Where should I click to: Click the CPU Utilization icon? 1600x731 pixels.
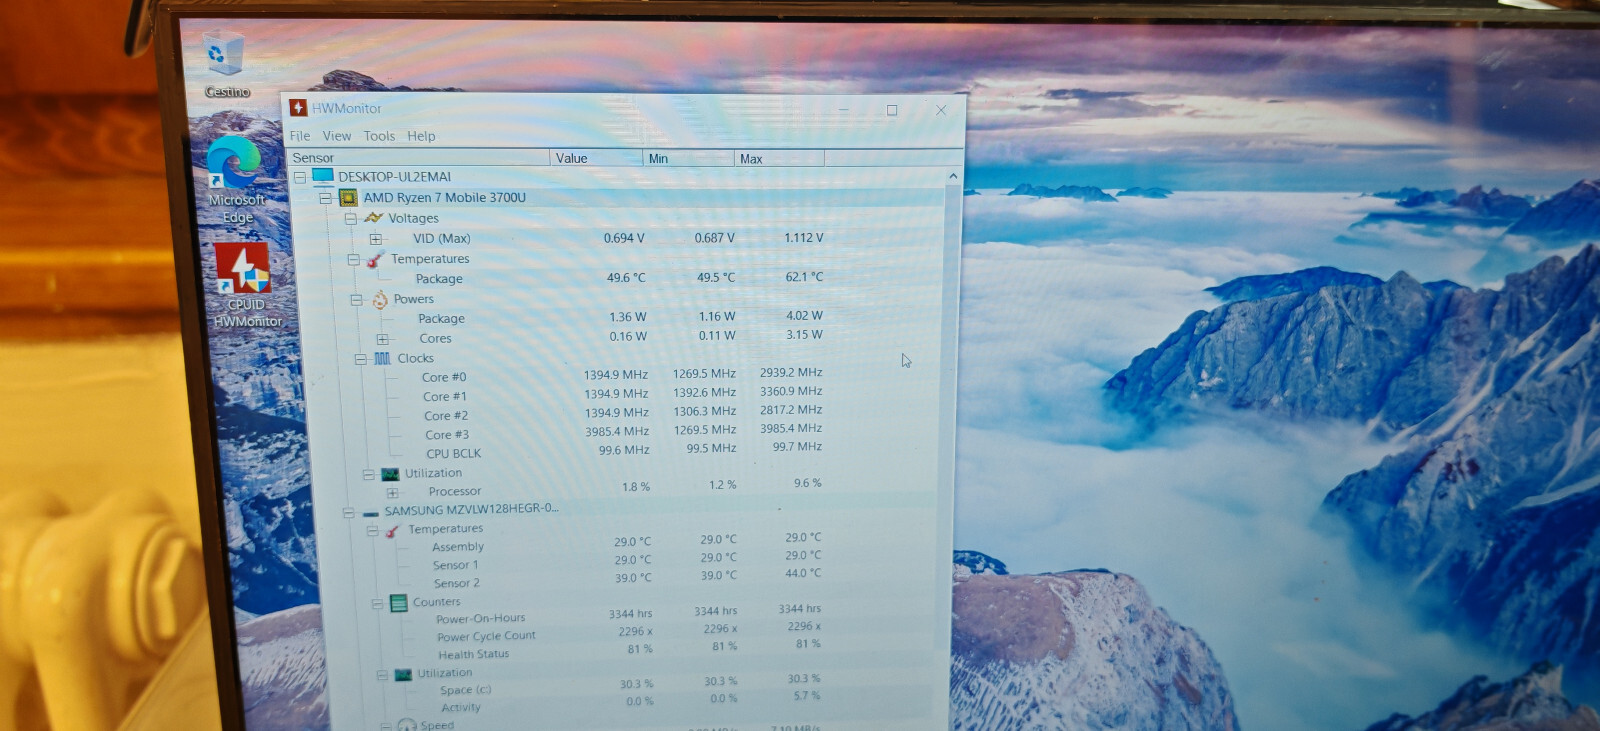point(390,474)
